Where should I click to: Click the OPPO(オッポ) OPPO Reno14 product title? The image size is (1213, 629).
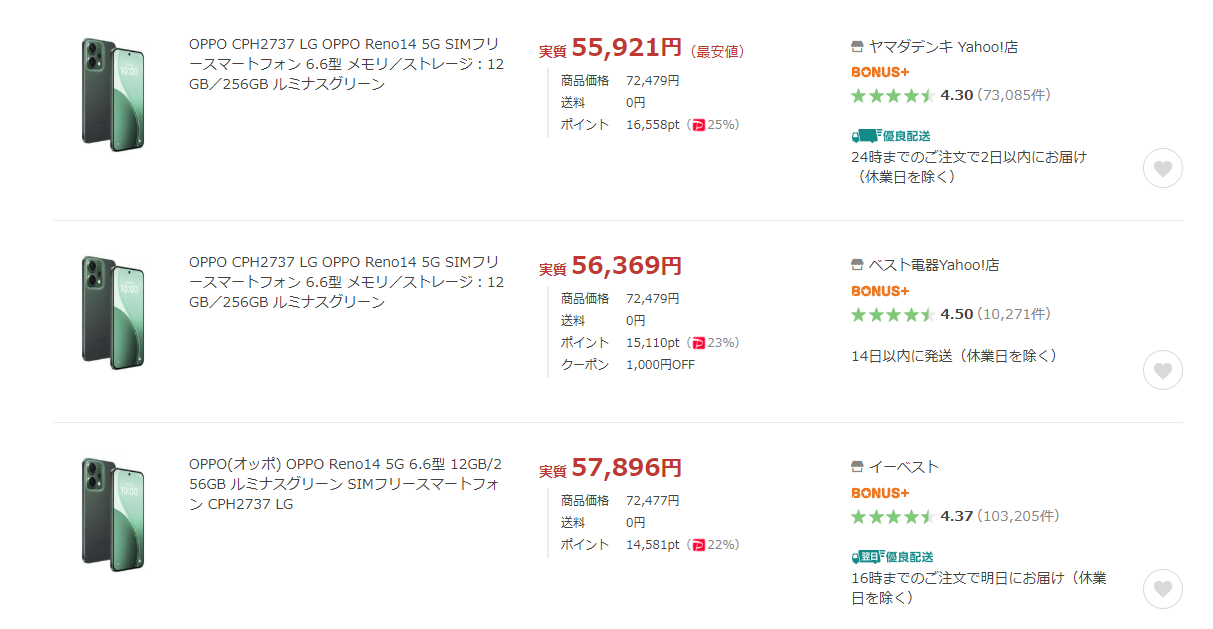(x=345, y=484)
